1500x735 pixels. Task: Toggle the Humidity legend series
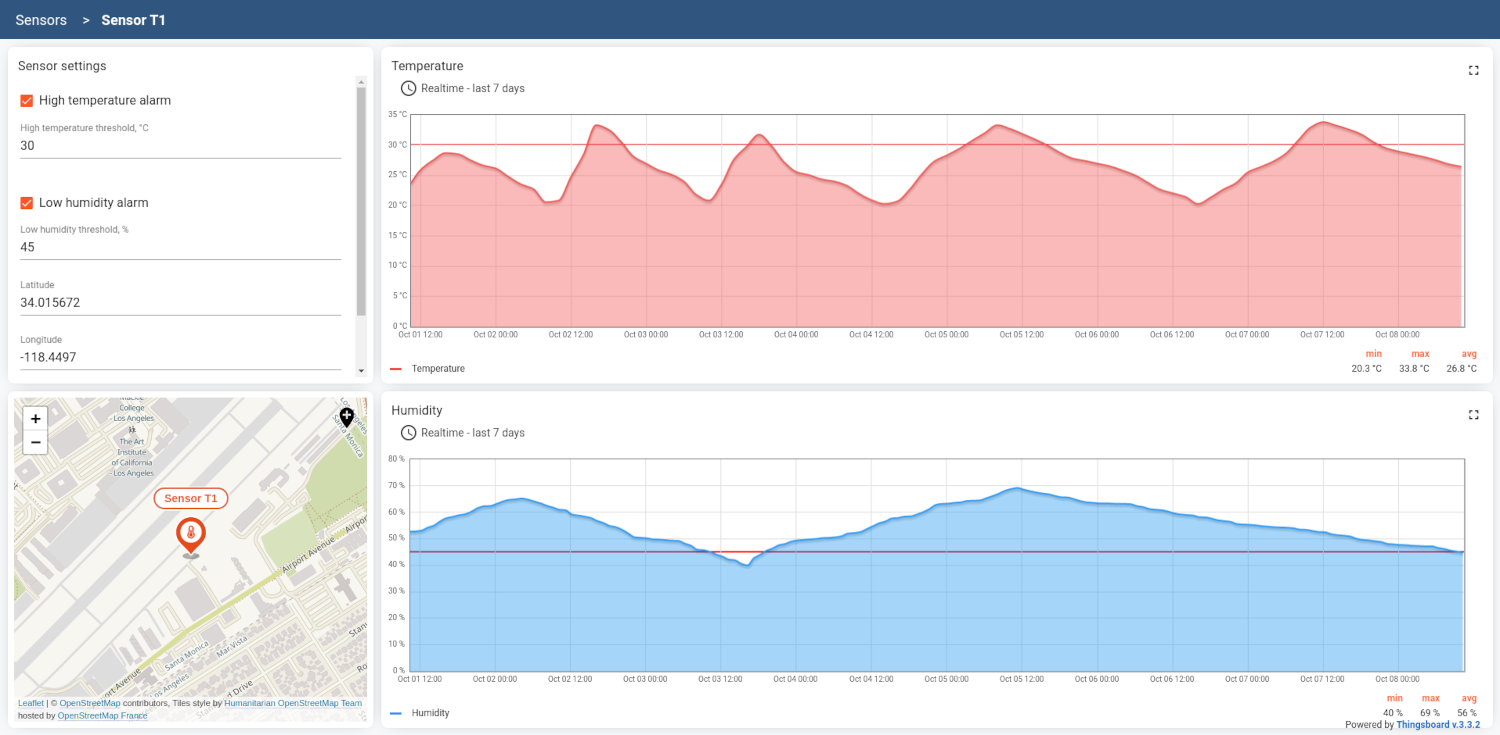click(430, 713)
